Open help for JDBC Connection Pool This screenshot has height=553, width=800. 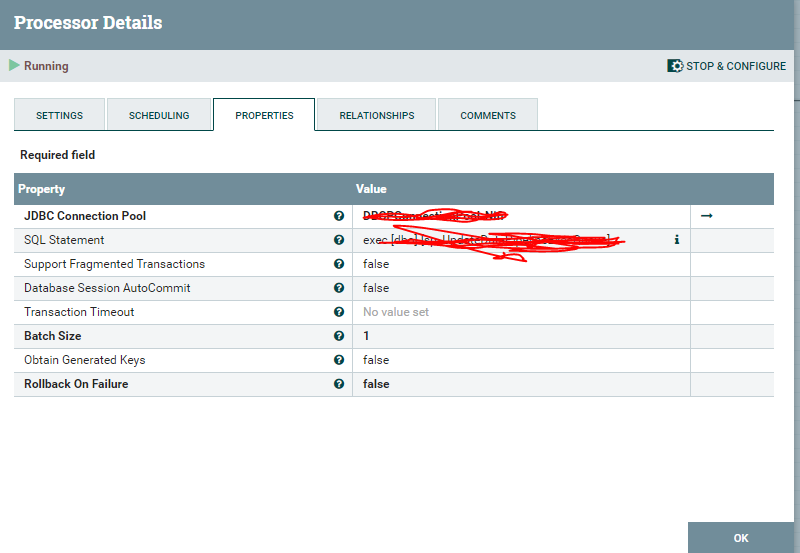click(x=339, y=216)
